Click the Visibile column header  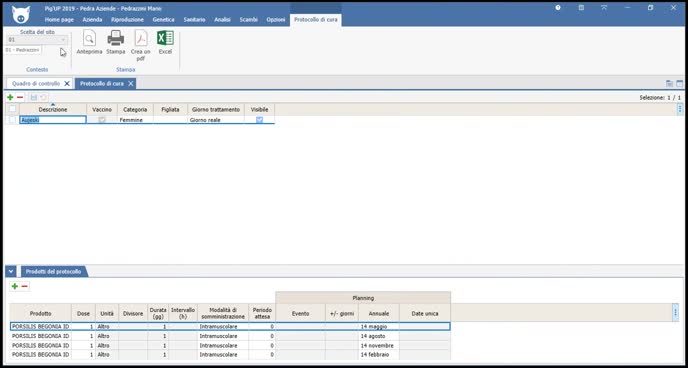point(259,110)
